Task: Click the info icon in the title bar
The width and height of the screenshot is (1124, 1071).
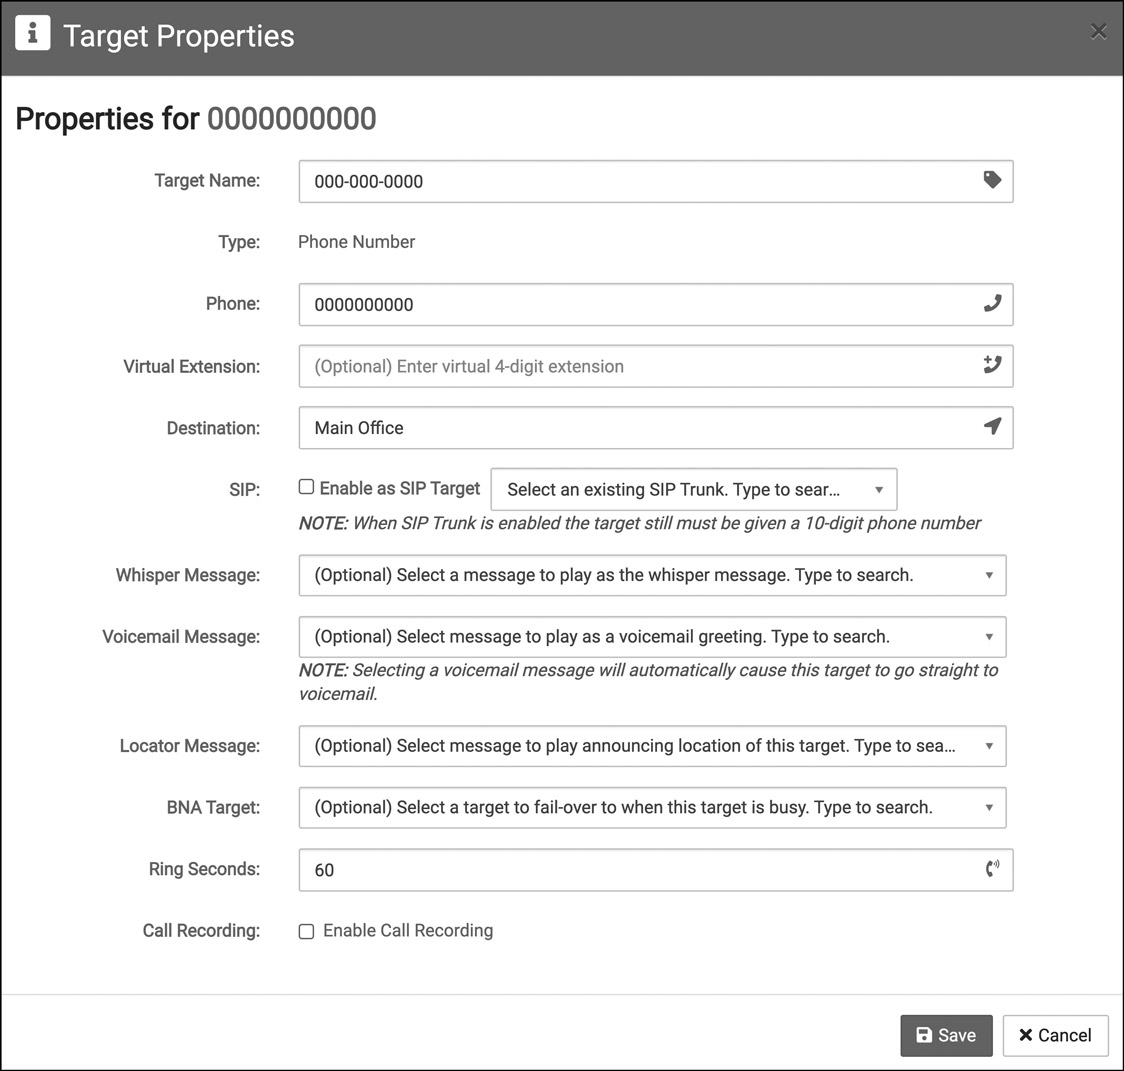Action: pos(32,31)
